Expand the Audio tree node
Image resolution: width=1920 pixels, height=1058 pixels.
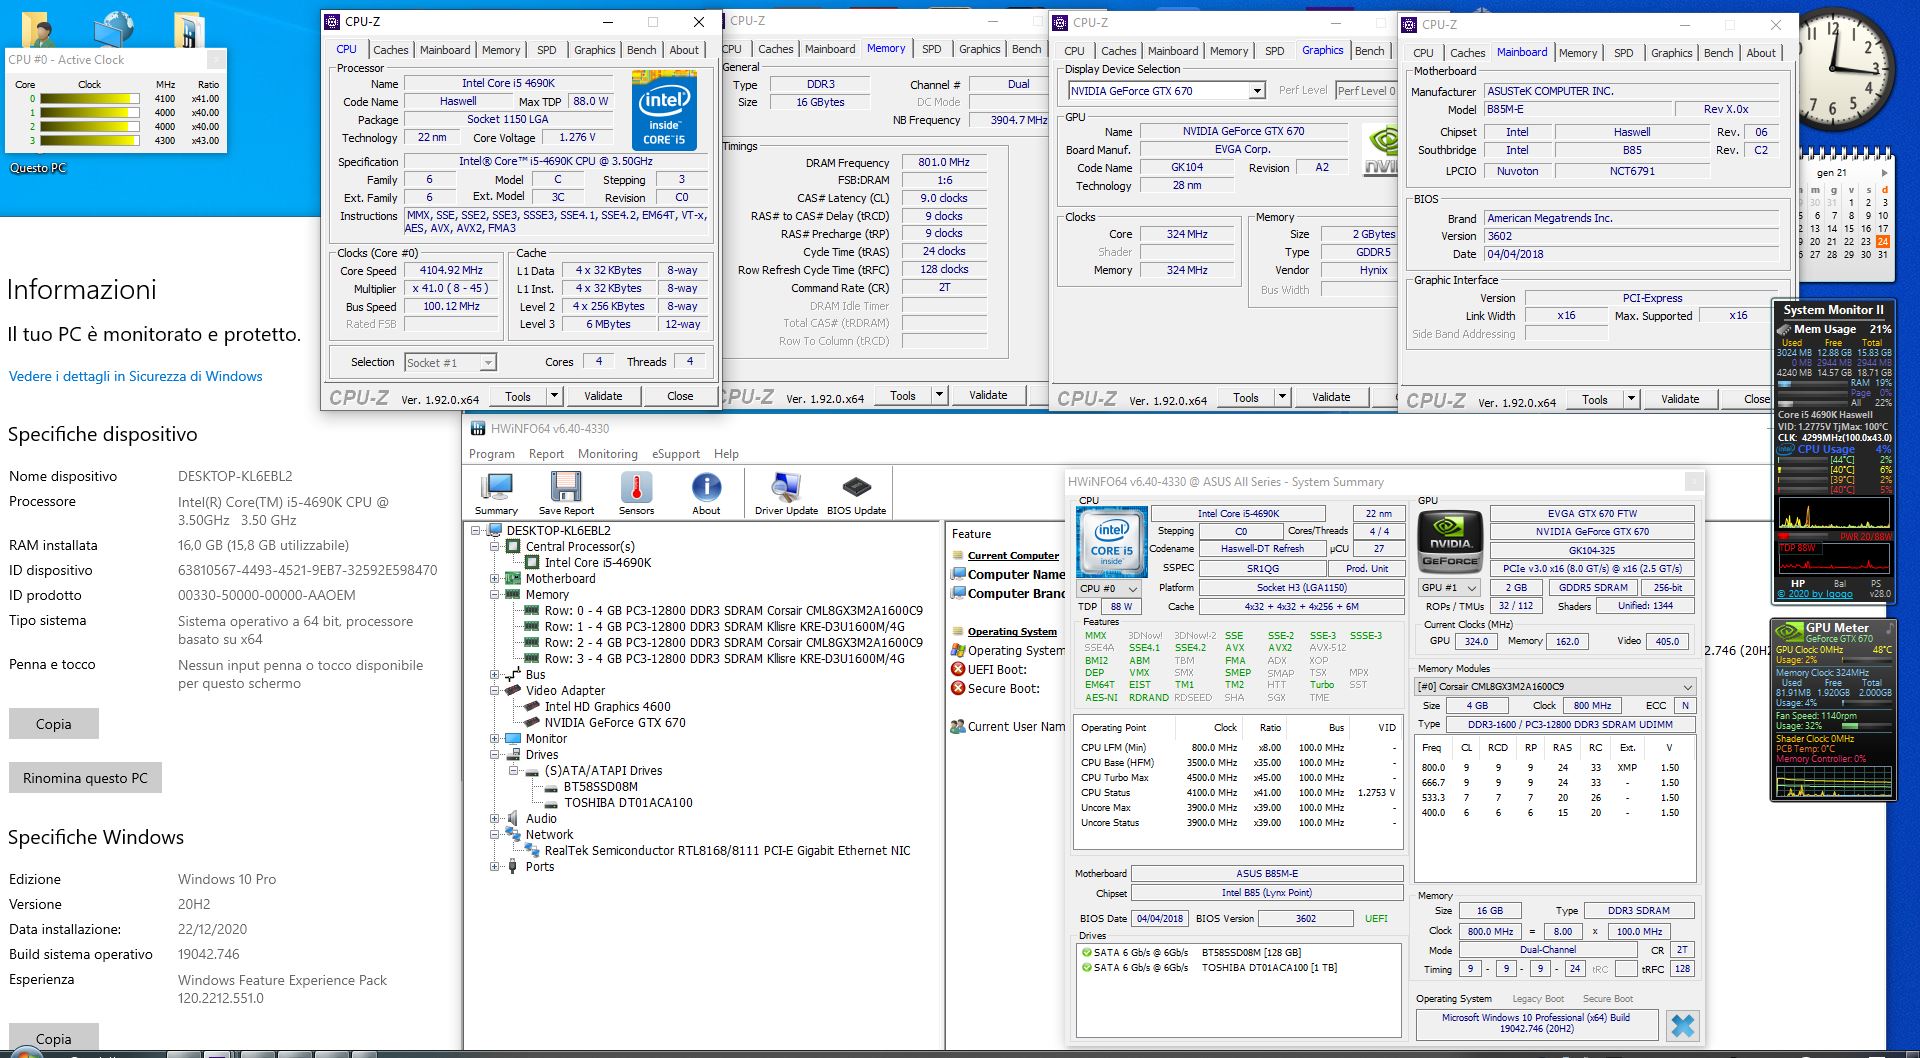[495, 819]
